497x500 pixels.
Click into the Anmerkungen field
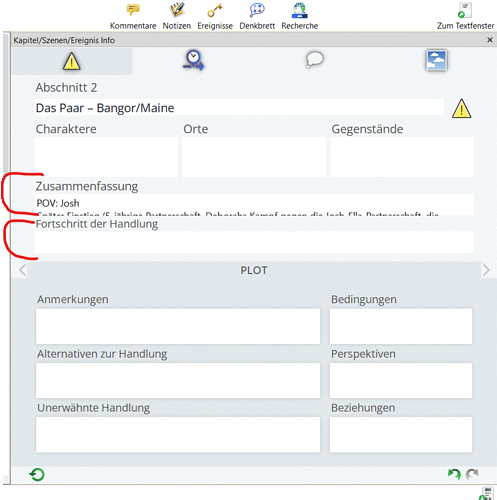click(178, 326)
